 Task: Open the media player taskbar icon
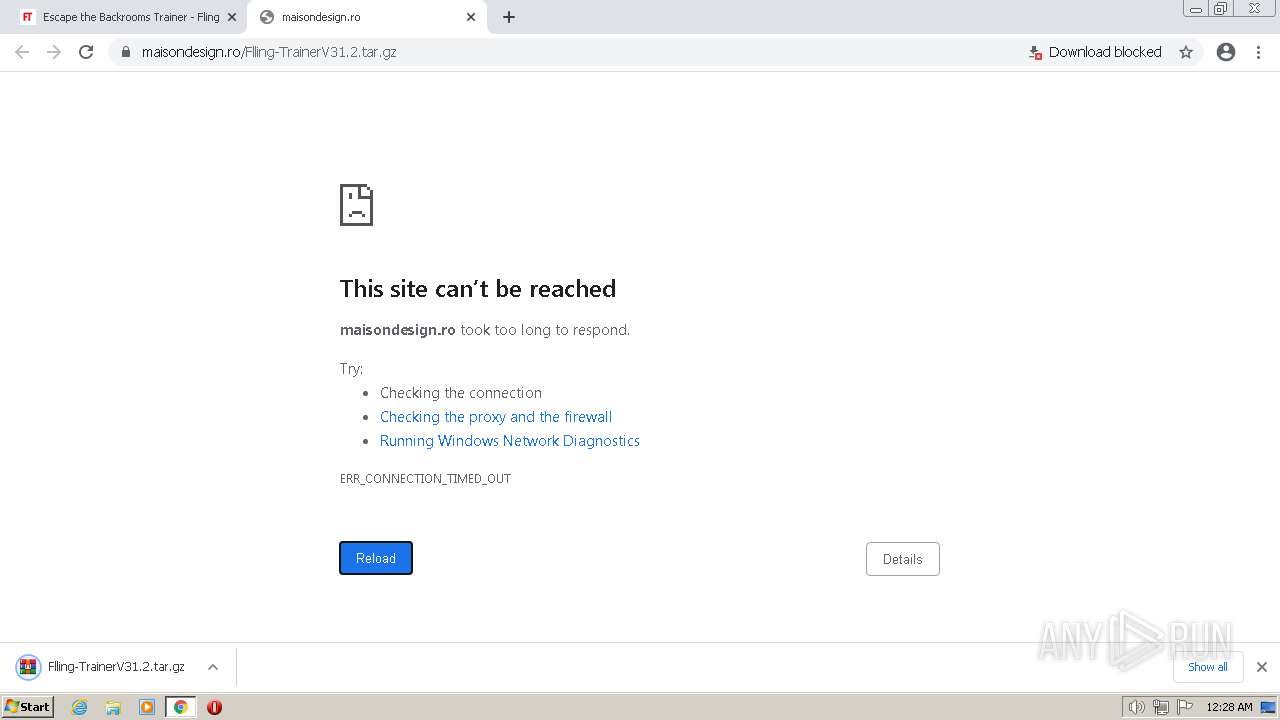click(147, 707)
